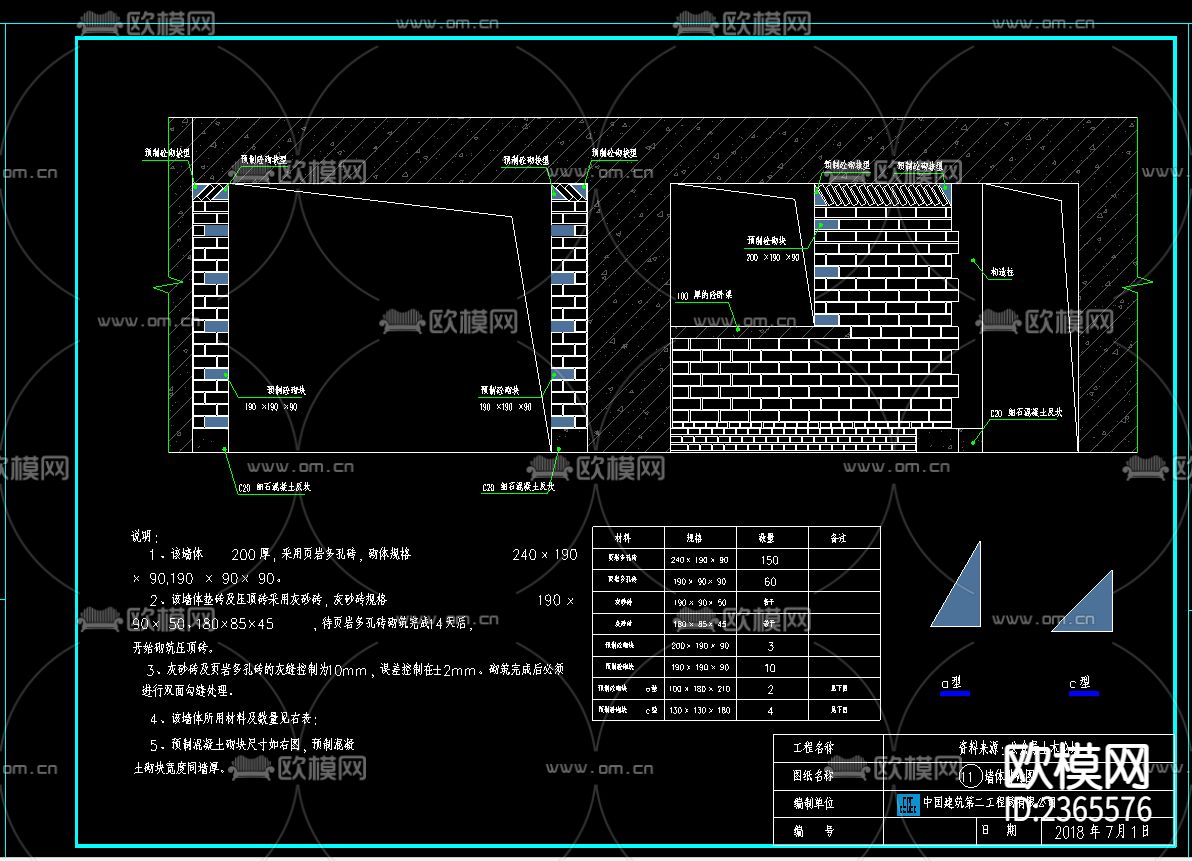Click the 日期 title block label

(x=999, y=830)
